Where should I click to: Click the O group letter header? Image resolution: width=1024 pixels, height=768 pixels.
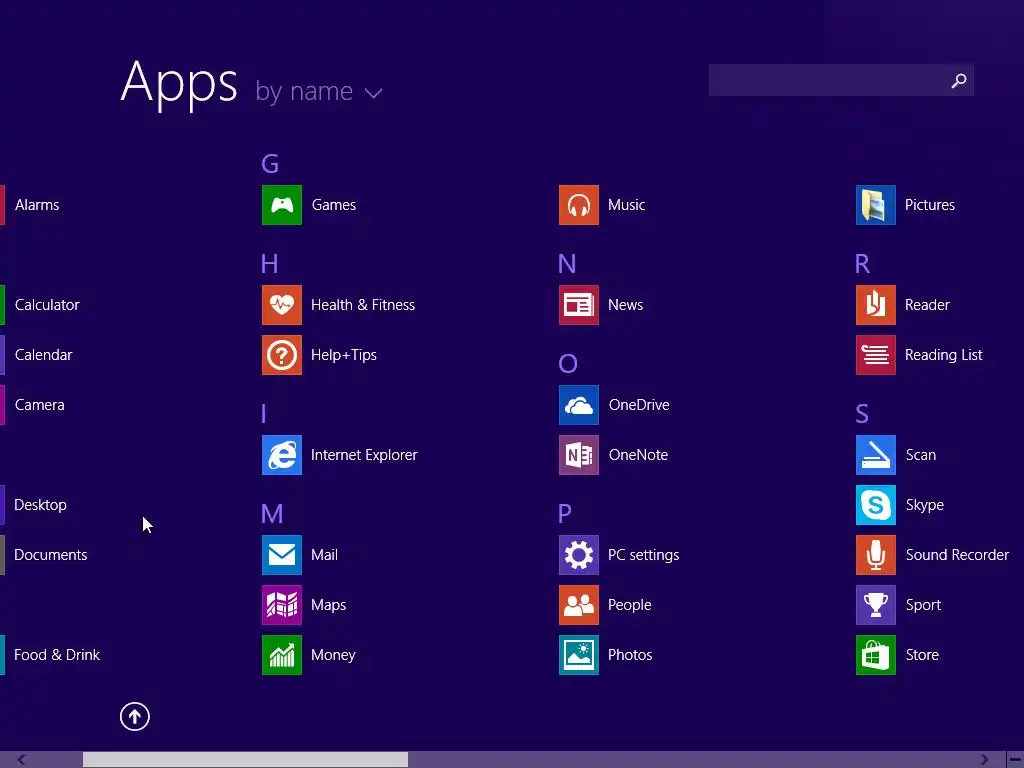pyautogui.click(x=568, y=364)
